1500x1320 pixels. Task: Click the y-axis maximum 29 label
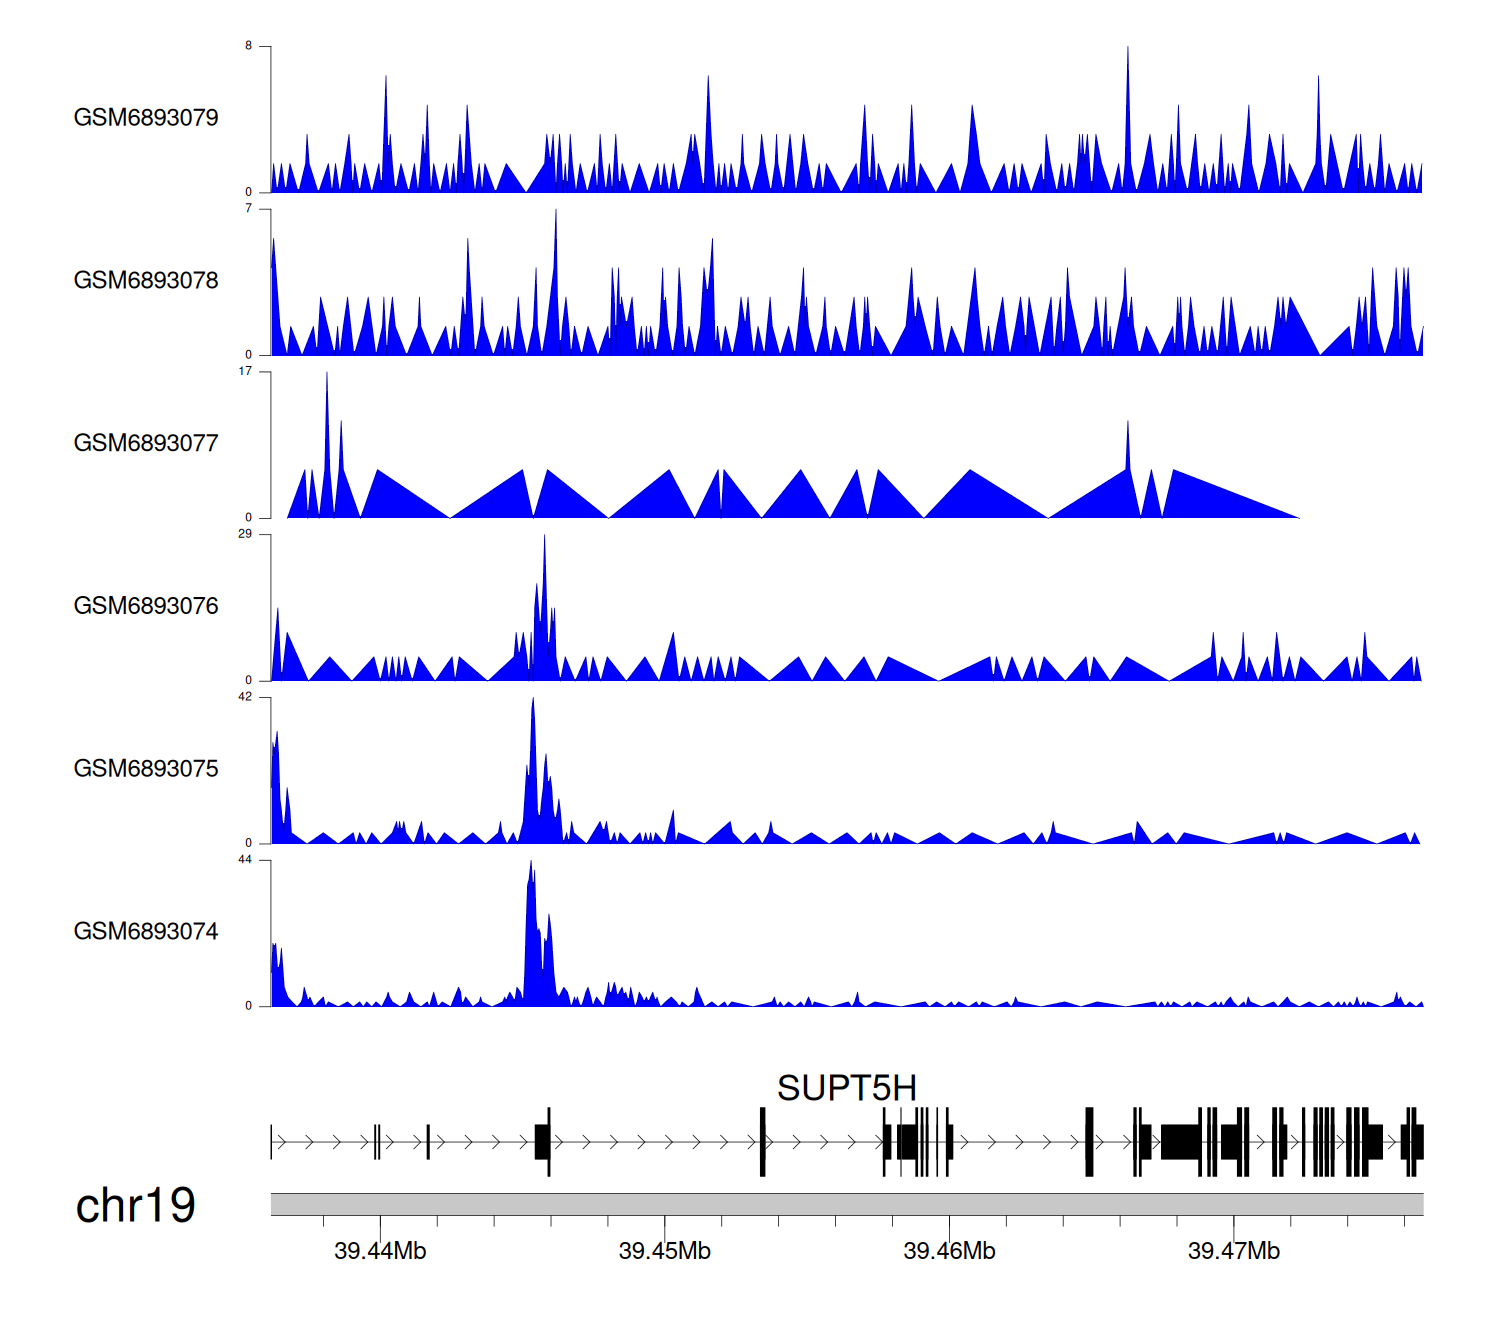point(245,535)
